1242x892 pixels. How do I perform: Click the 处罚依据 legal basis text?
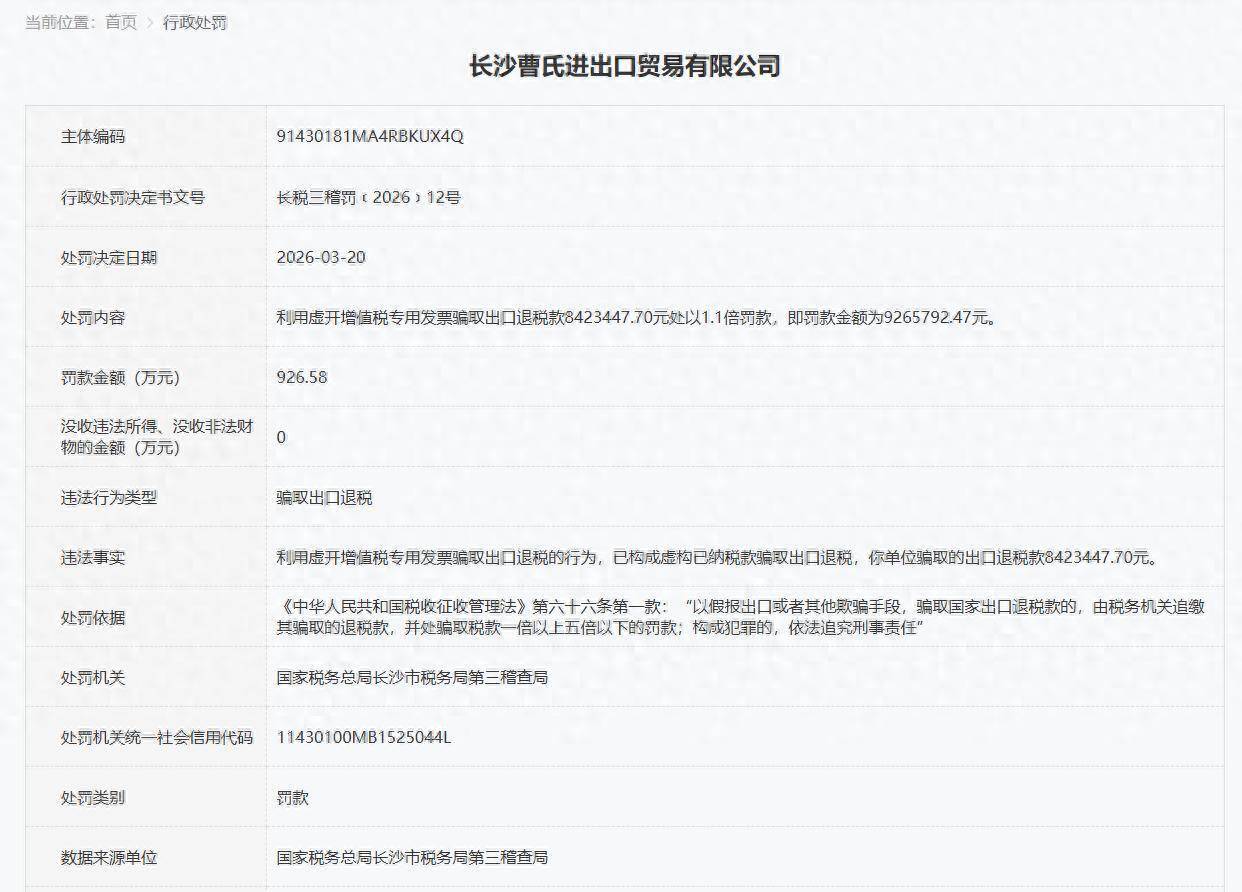click(740, 617)
